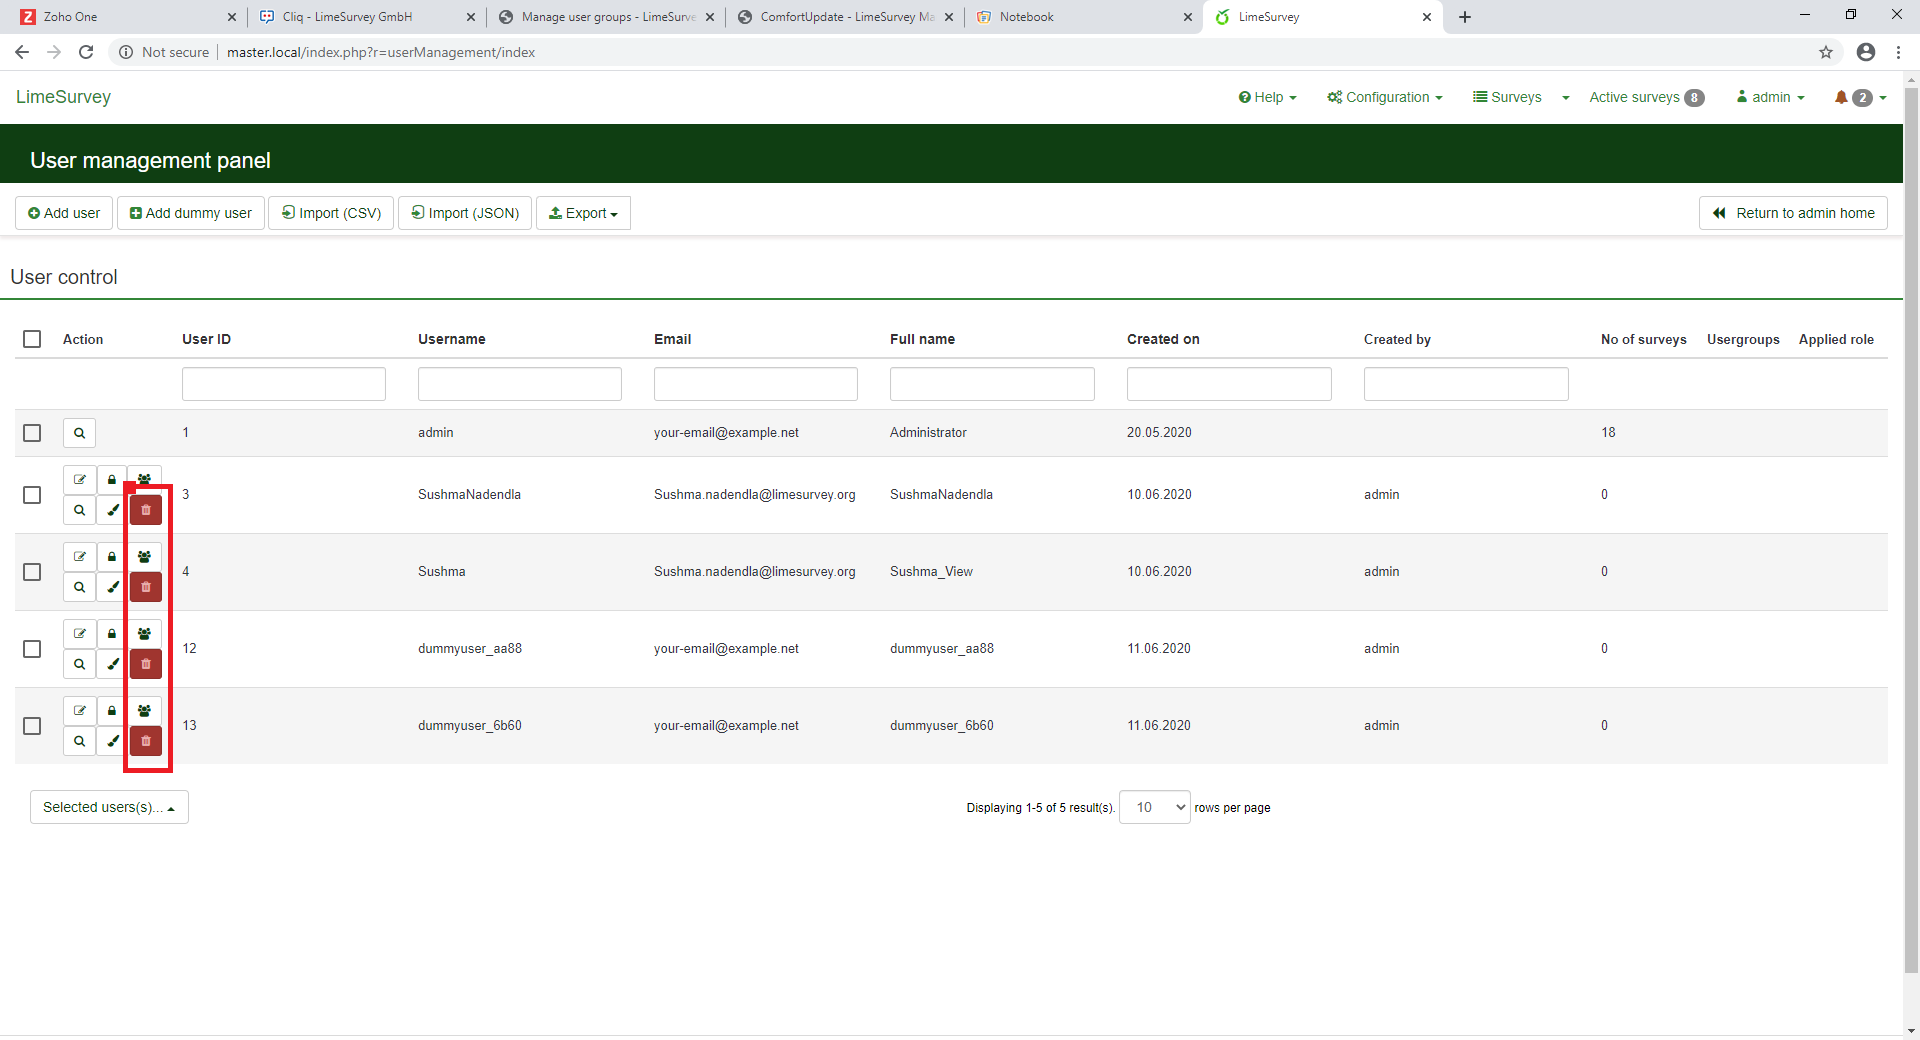Click the Add dummy user button
Screen dimensions: 1920x1040
point(191,213)
